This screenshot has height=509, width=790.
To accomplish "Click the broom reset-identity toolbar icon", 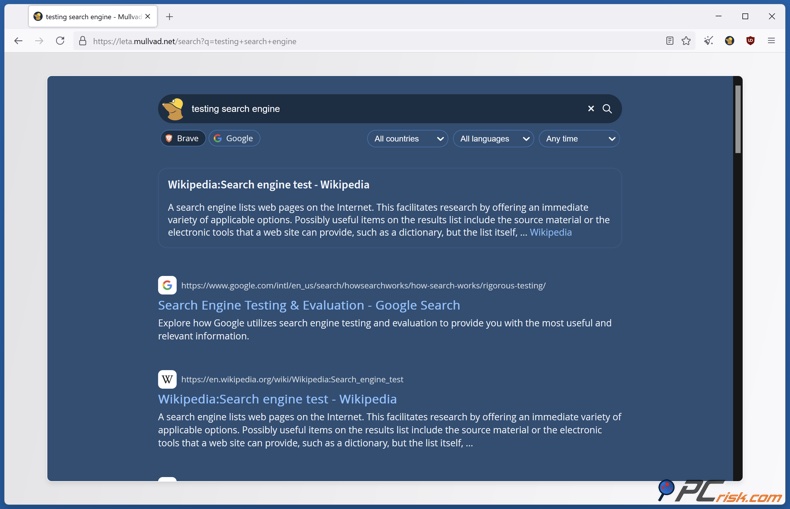I will [708, 41].
